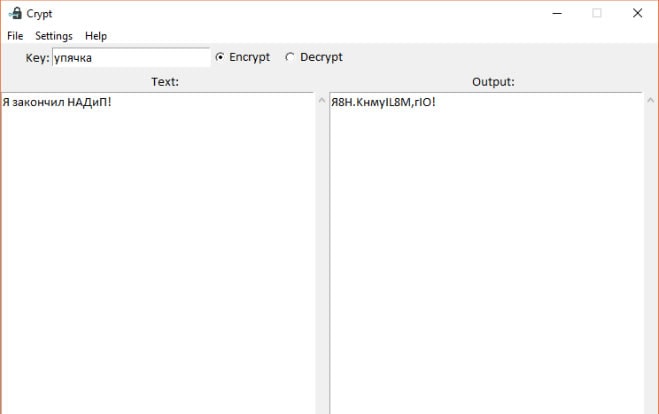Click the Output pane scrollbar track
The width and height of the screenshot is (659, 414).
650,260
